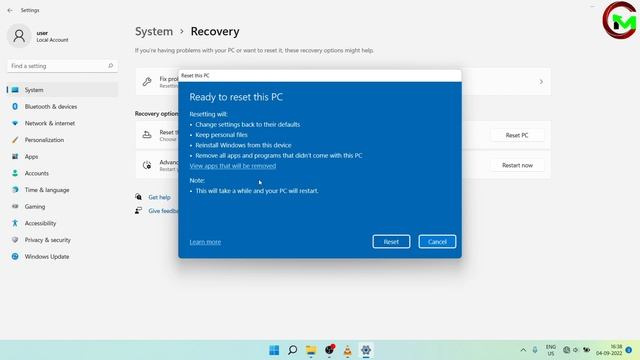The height and width of the screenshot is (360, 640).
Task: Open Privacy & security settings
Action: [62, 240]
